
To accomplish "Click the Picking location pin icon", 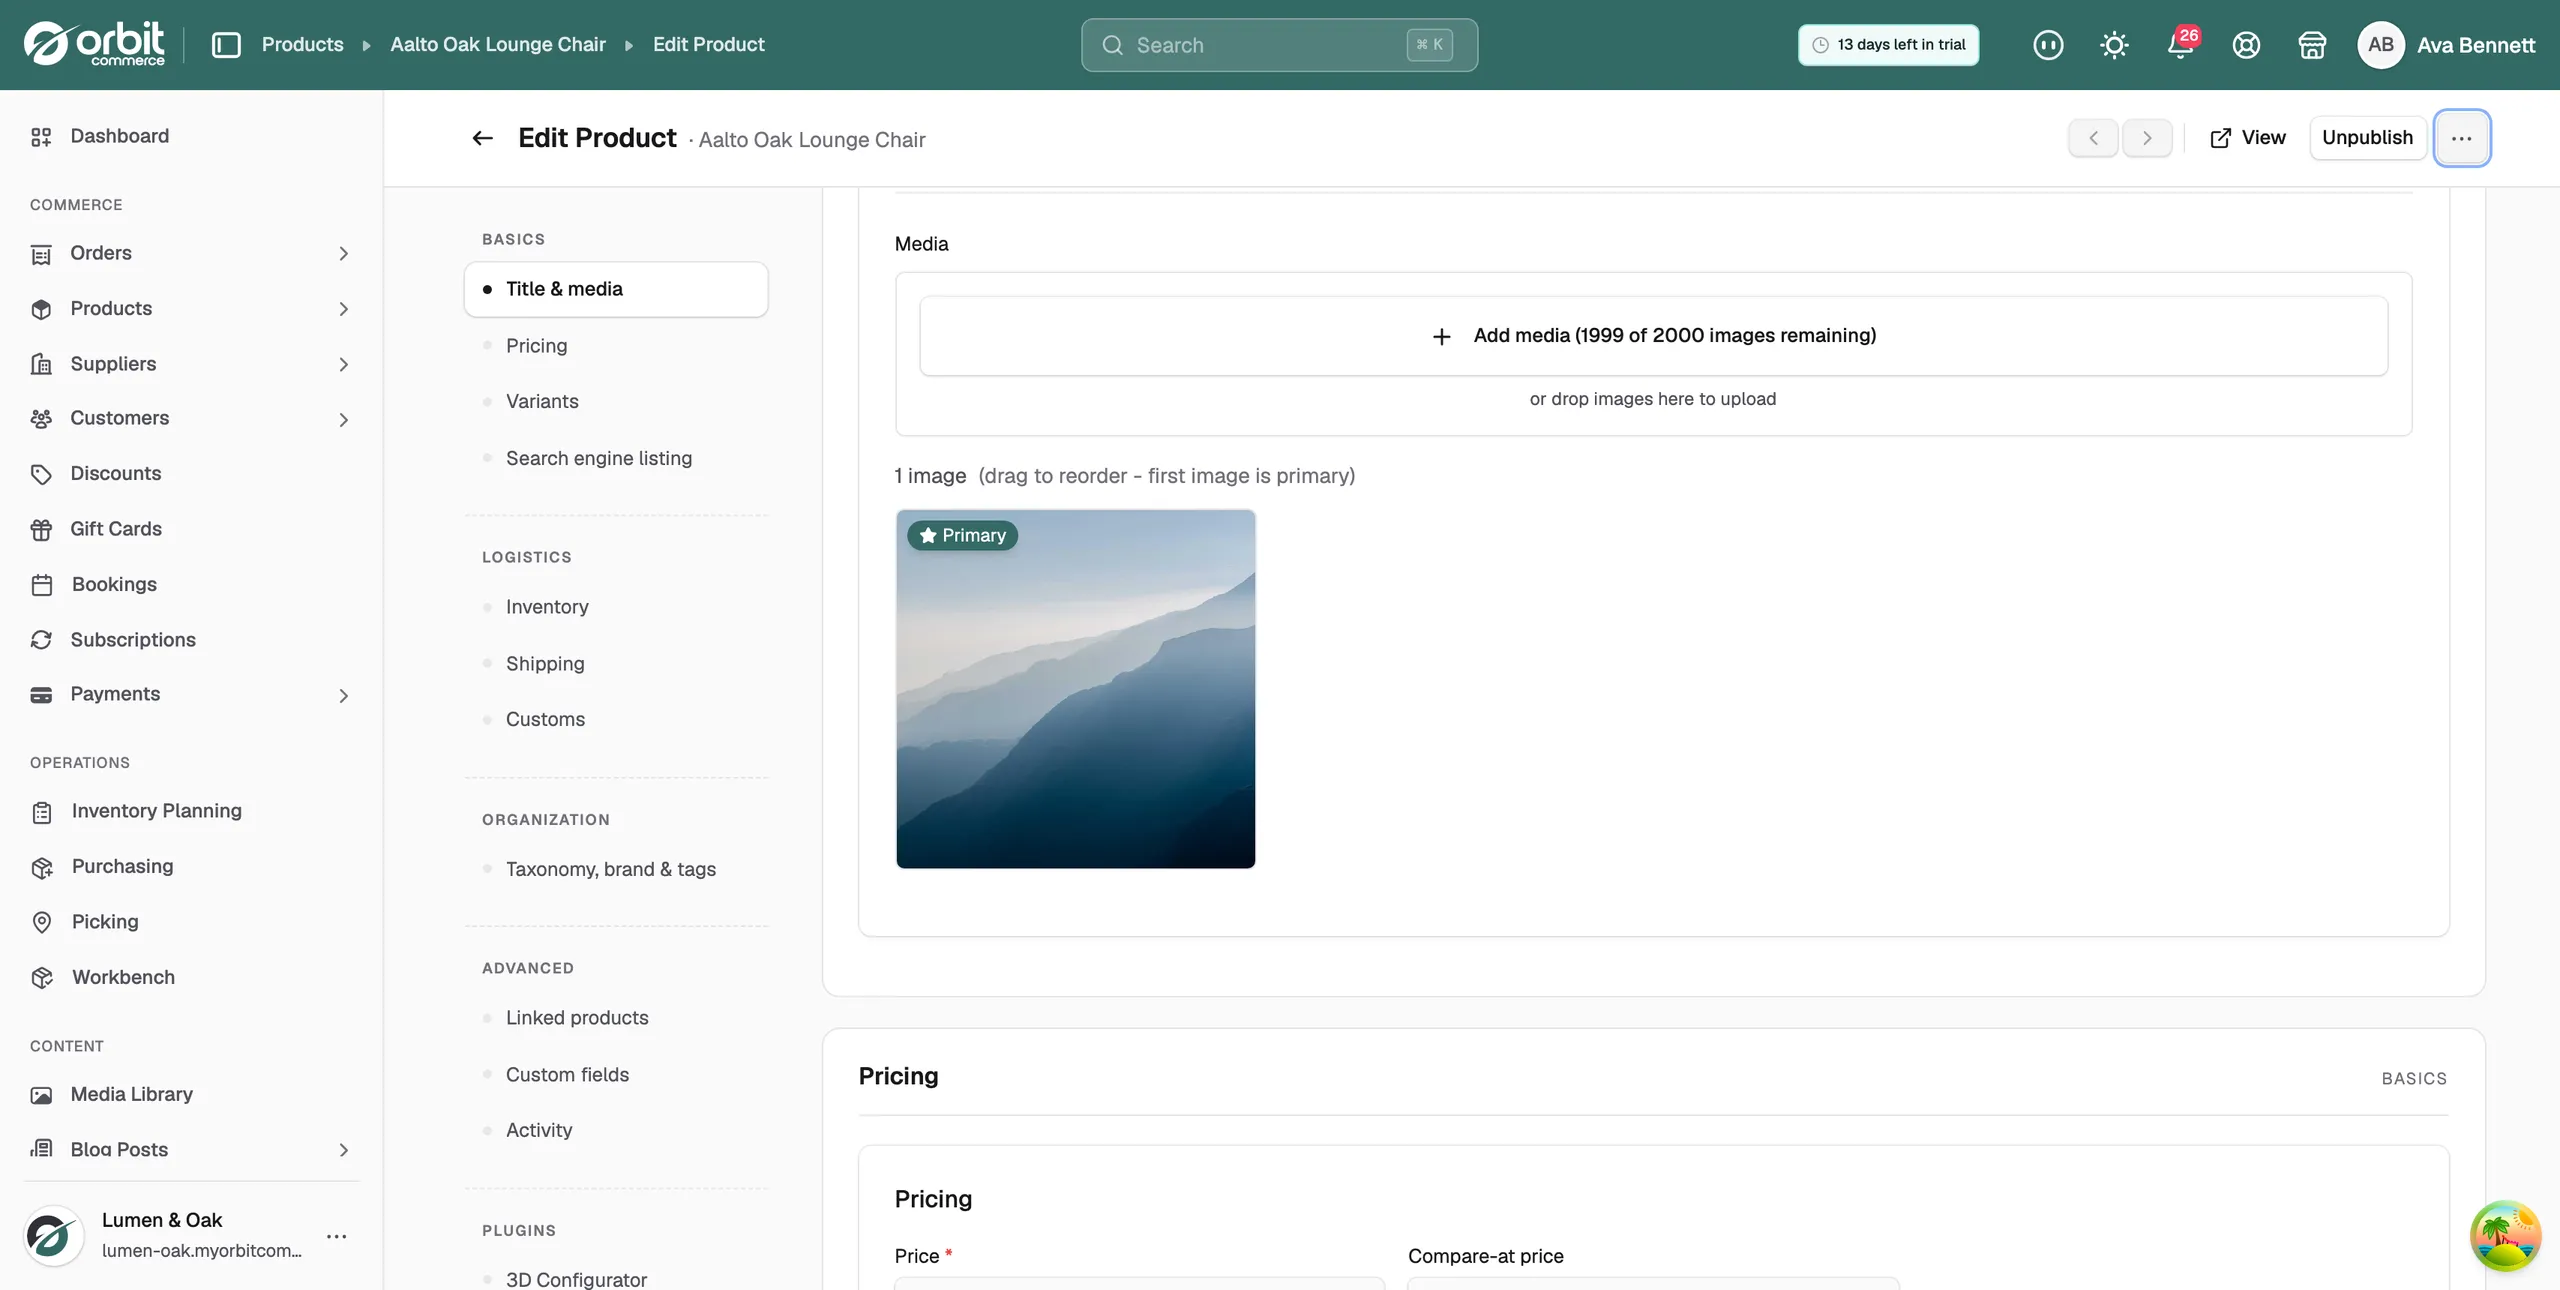I will [x=41, y=922].
